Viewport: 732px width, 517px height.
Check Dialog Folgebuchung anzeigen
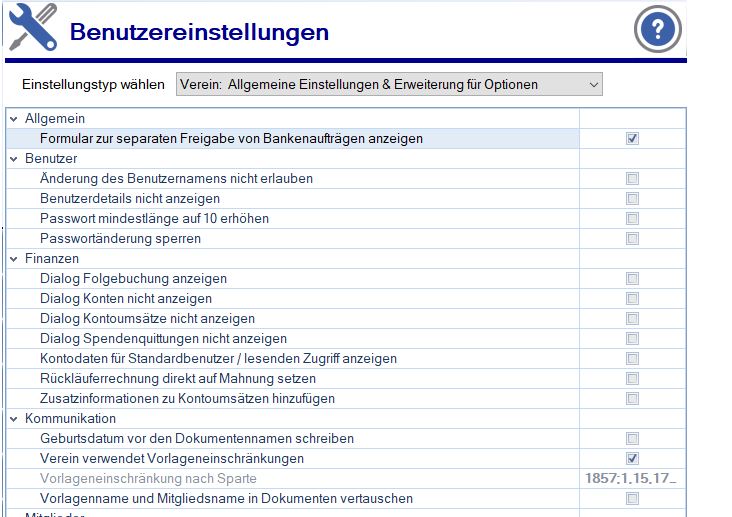pyautogui.click(x=632, y=279)
